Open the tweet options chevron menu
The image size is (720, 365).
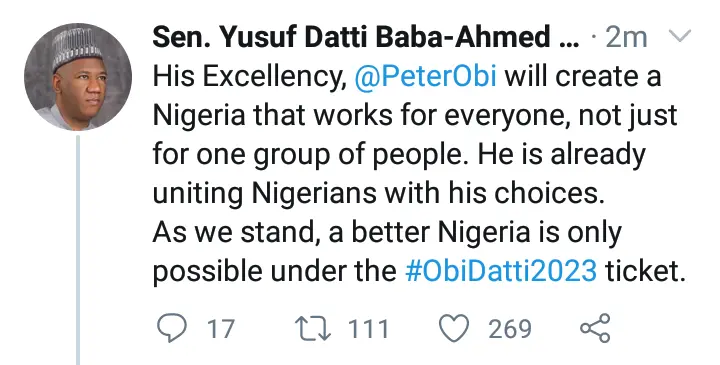[678, 36]
